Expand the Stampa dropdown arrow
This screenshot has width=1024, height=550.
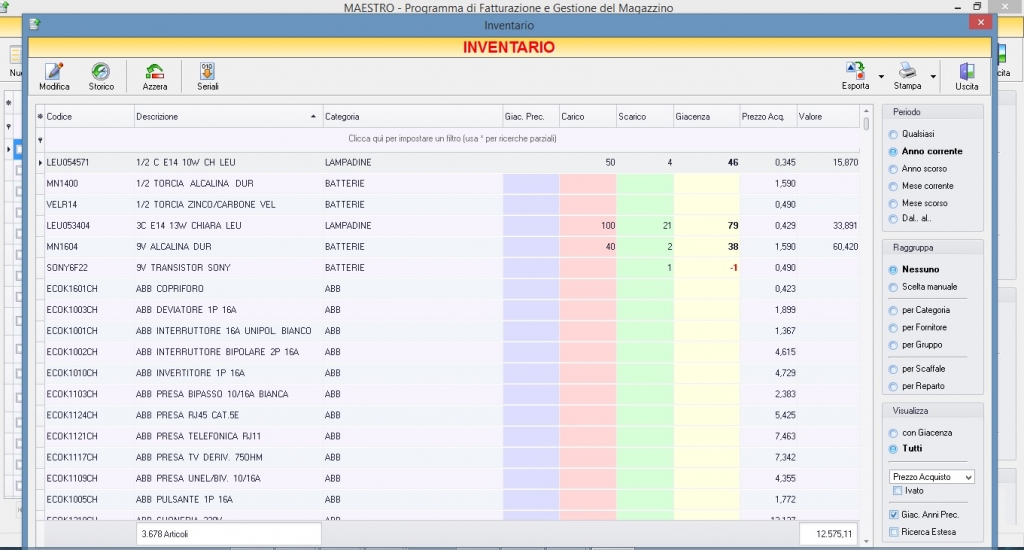933,76
